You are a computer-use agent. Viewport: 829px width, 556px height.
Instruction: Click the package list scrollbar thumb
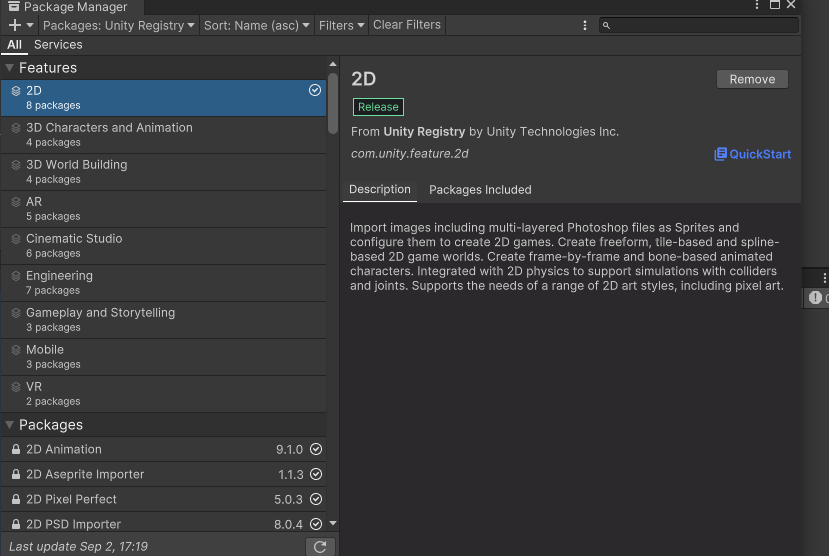click(x=333, y=104)
